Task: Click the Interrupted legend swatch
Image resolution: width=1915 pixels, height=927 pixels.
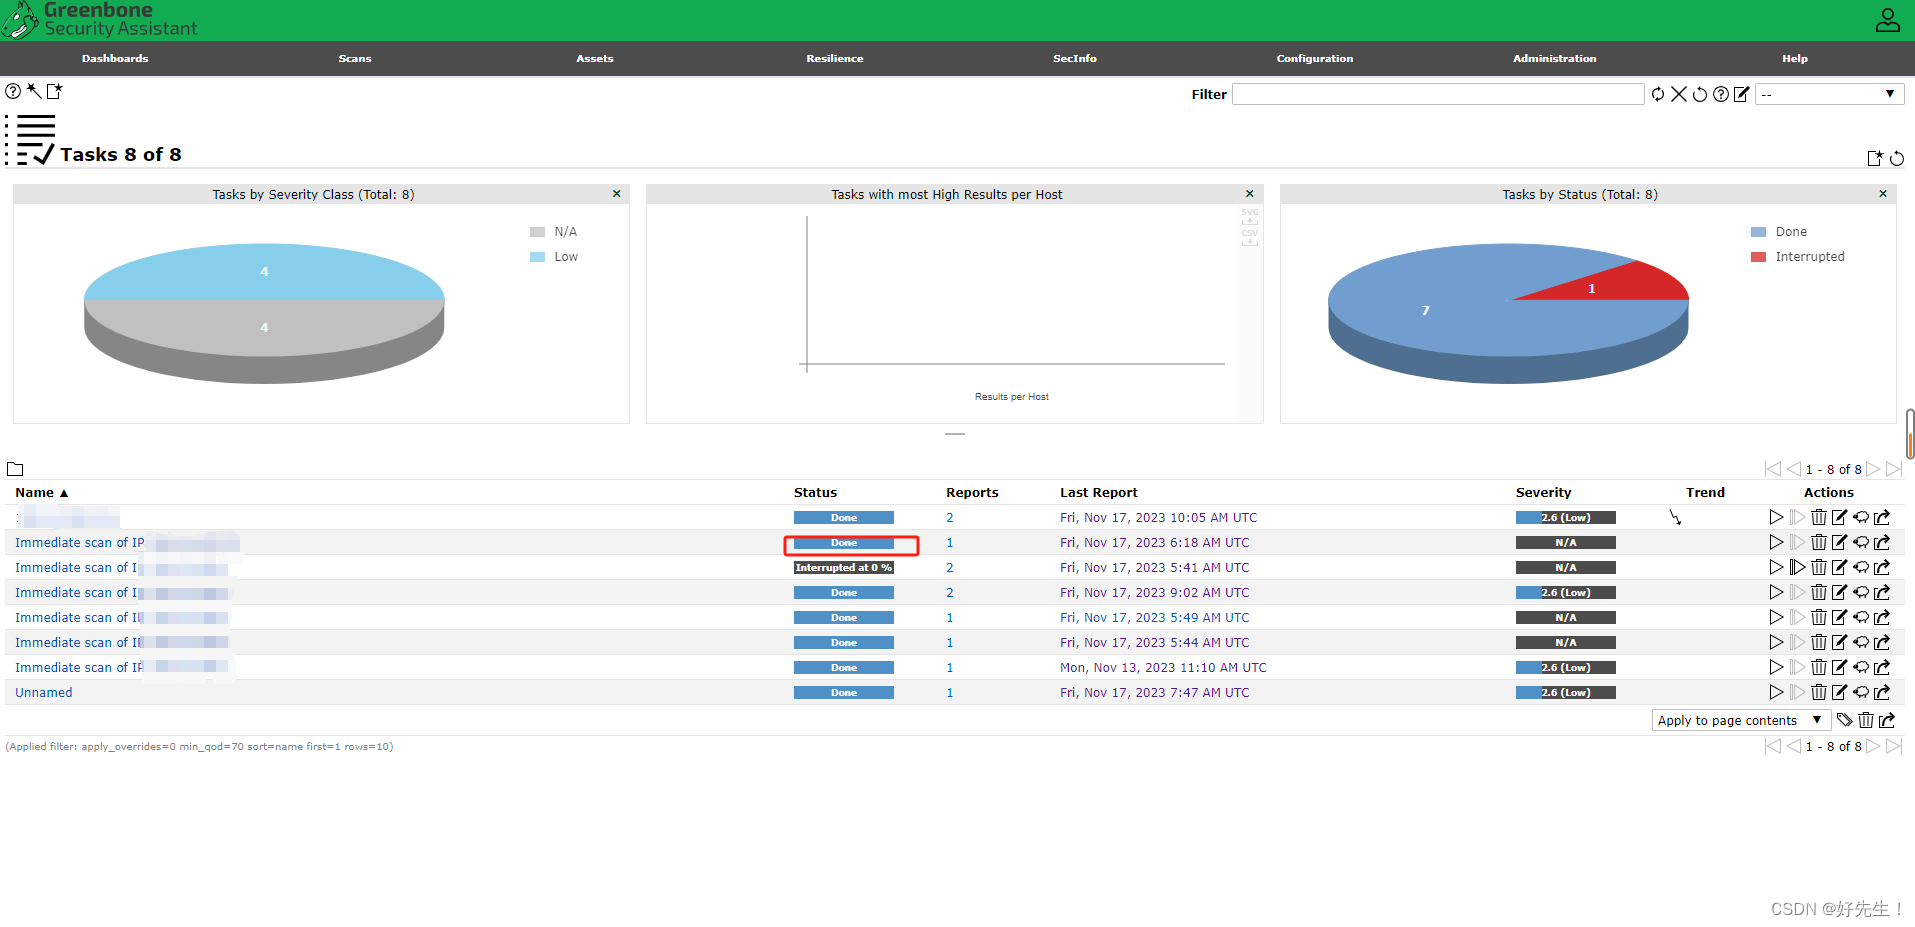Action: coord(1758,257)
